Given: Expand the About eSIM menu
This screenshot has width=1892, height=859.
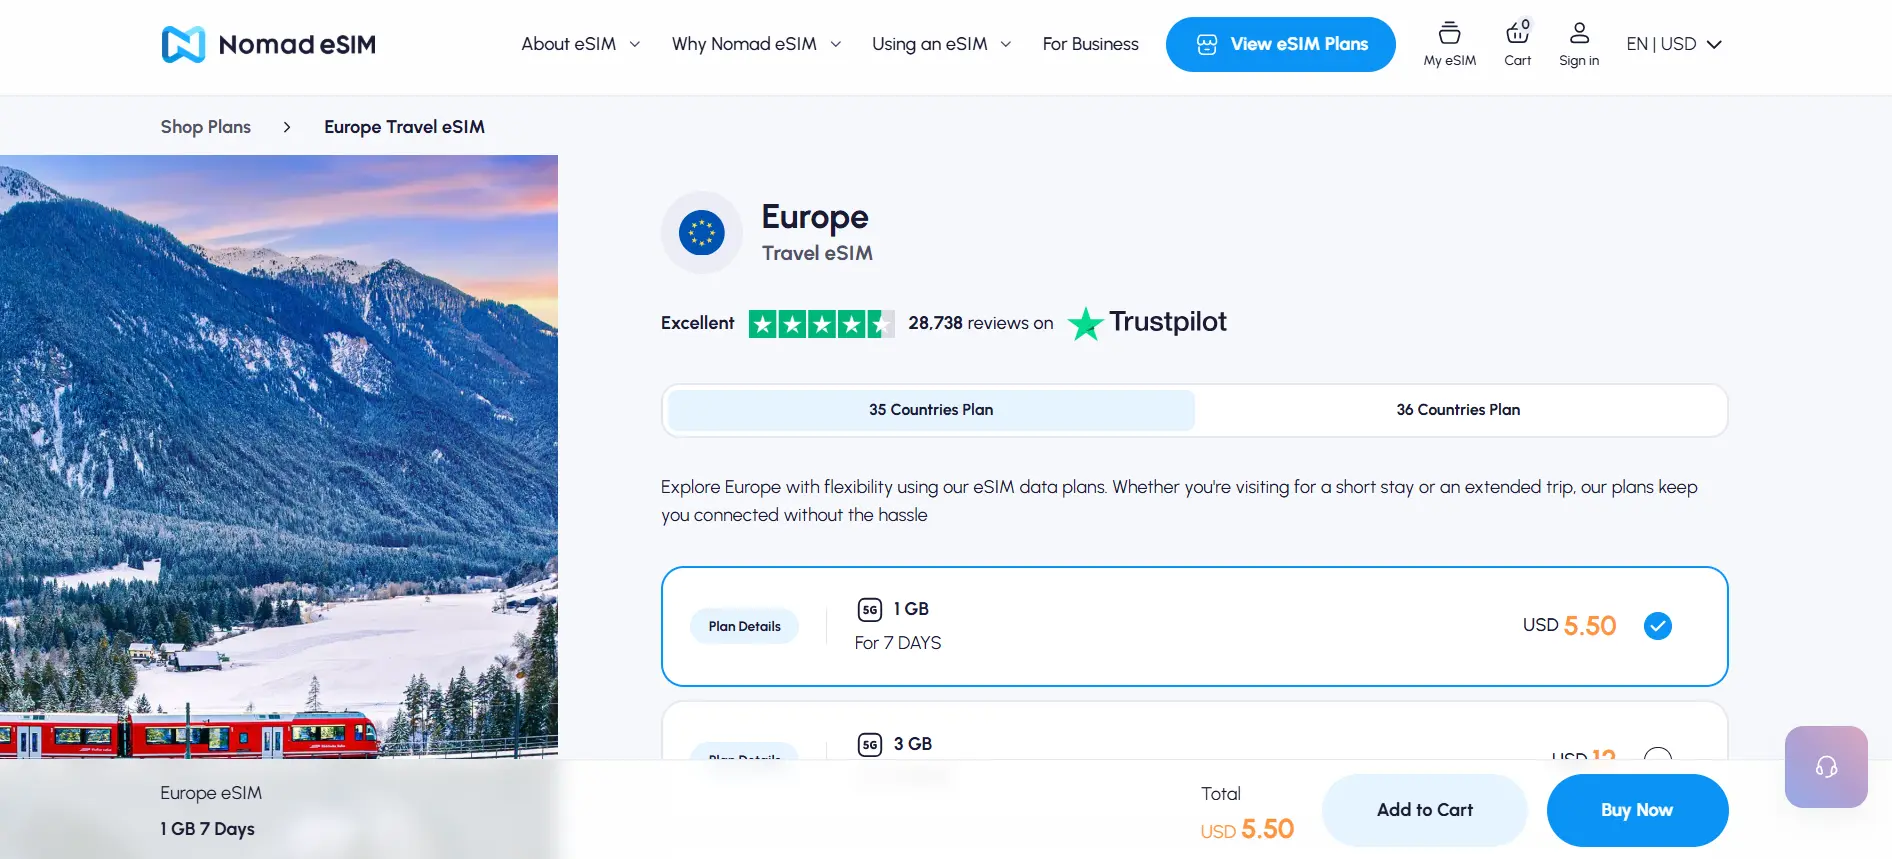Looking at the screenshot, I should click(x=580, y=44).
